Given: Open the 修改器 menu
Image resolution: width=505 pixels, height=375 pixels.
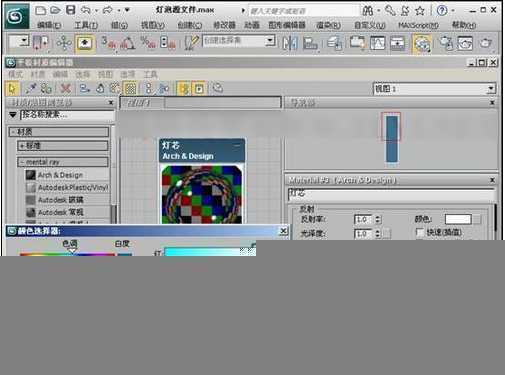Looking at the screenshot, I should coord(224,25).
